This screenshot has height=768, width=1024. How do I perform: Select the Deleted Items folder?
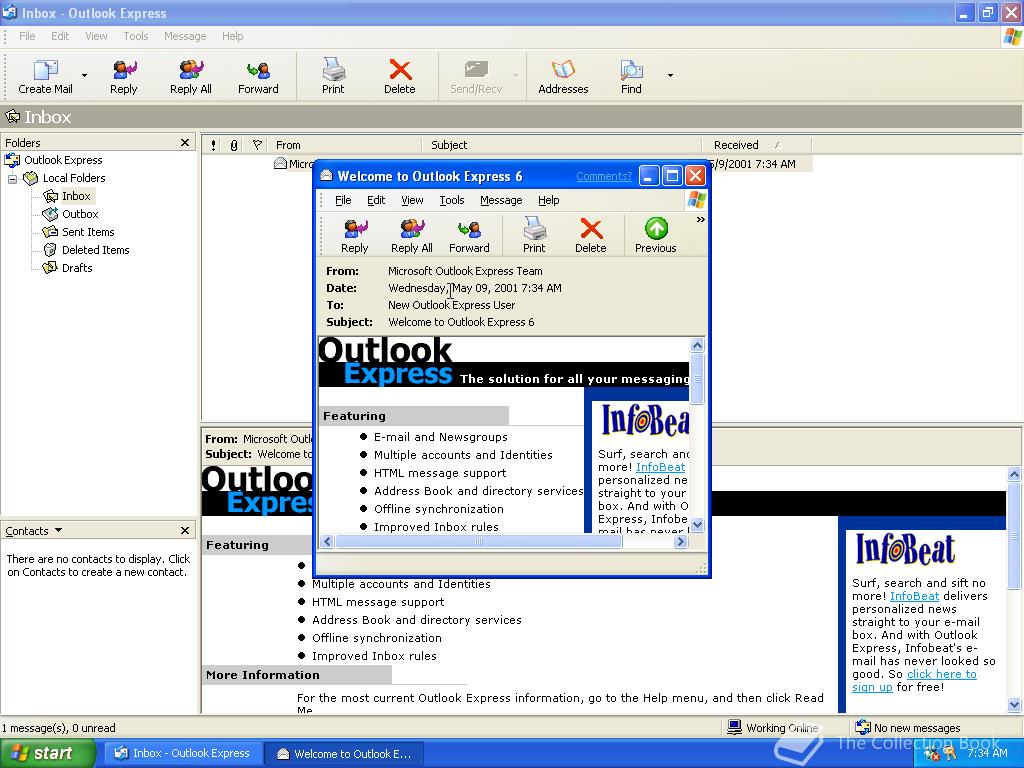[x=95, y=250]
